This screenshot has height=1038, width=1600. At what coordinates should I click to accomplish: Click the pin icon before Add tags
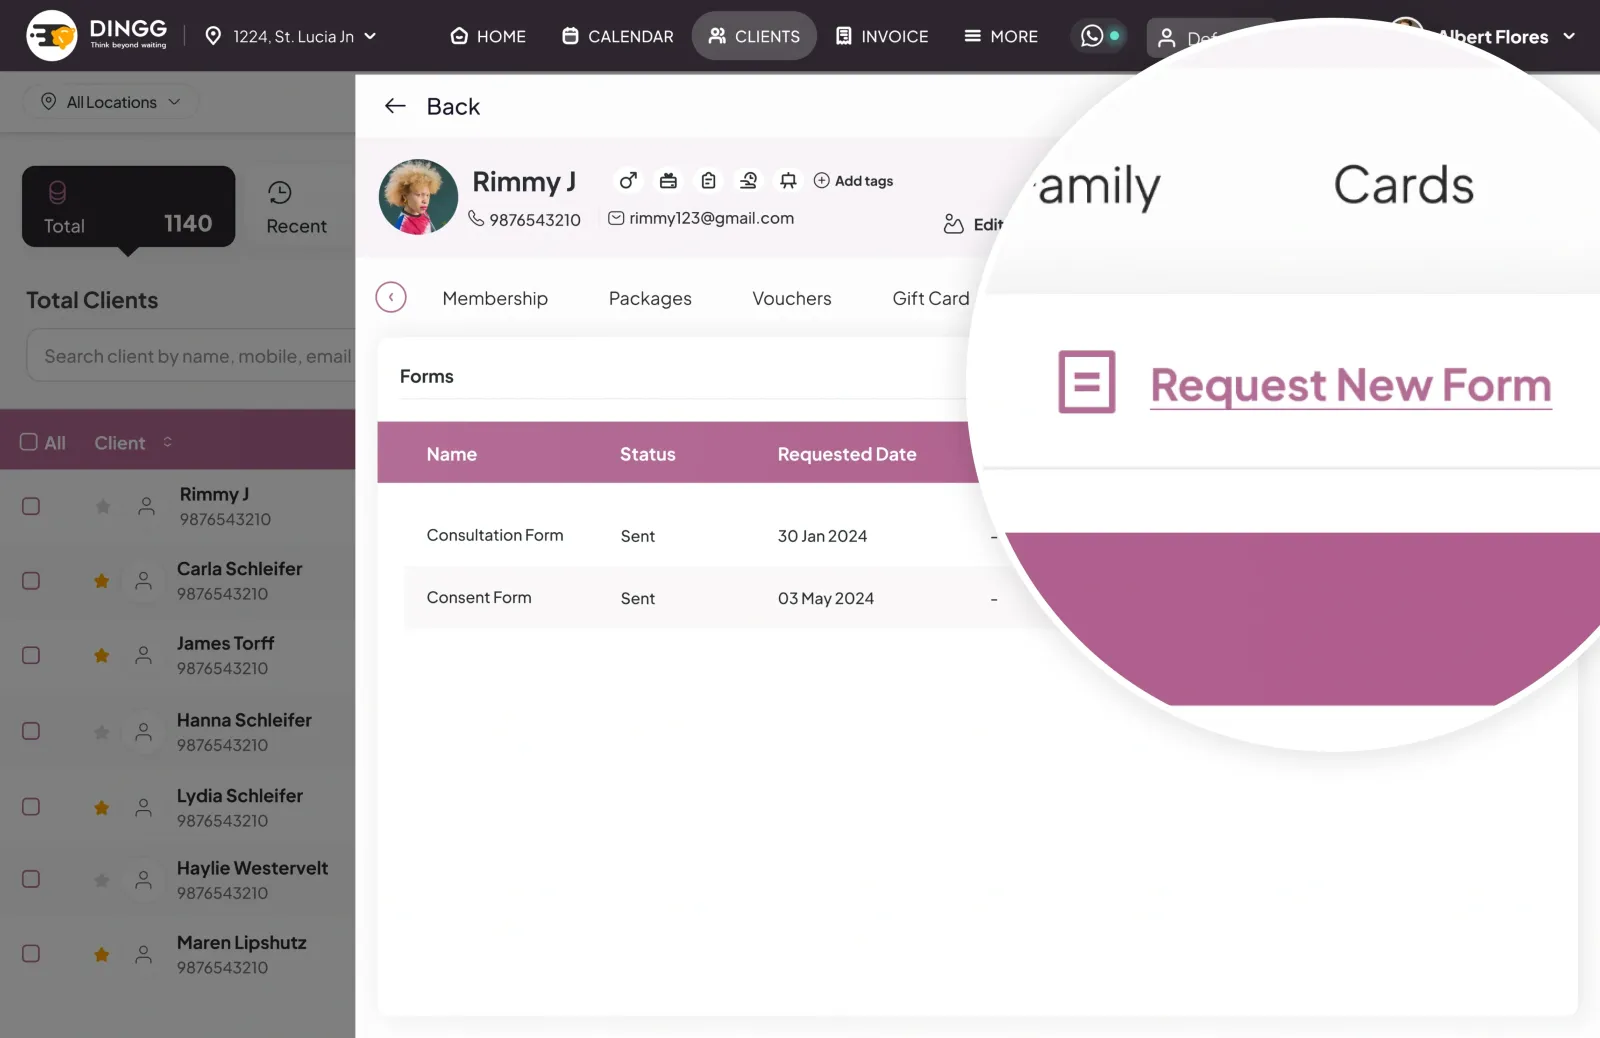pyautogui.click(x=788, y=181)
